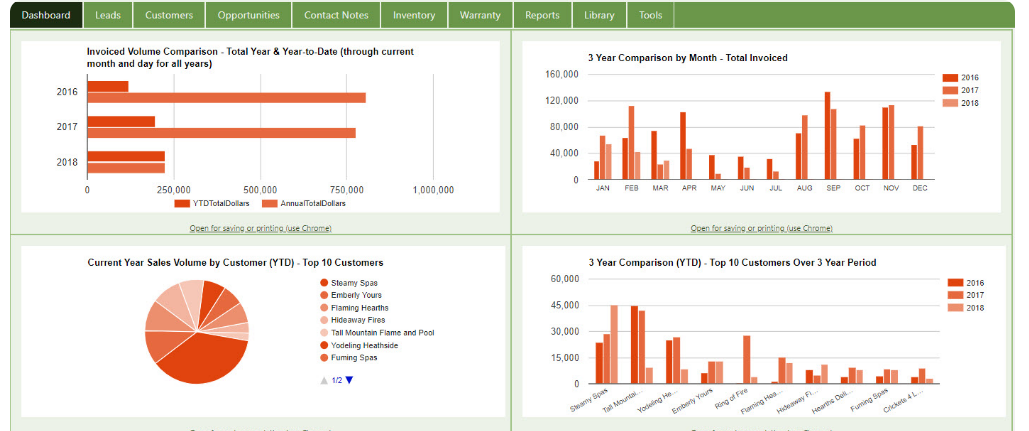This screenshot has width=1029, height=431.
Task: Open the Contact Notes tab
Action: click(336, 15)
